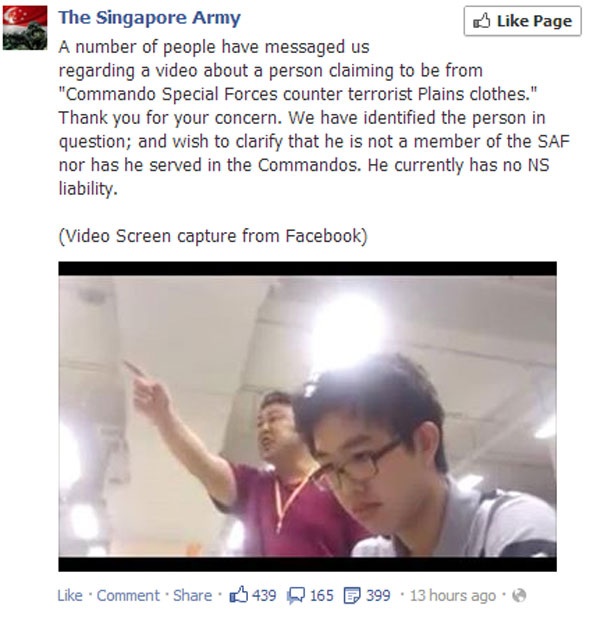Click the Video Screen capture from Facebook caption
Viewport: 600px width, 619px height.
[213, 236]
